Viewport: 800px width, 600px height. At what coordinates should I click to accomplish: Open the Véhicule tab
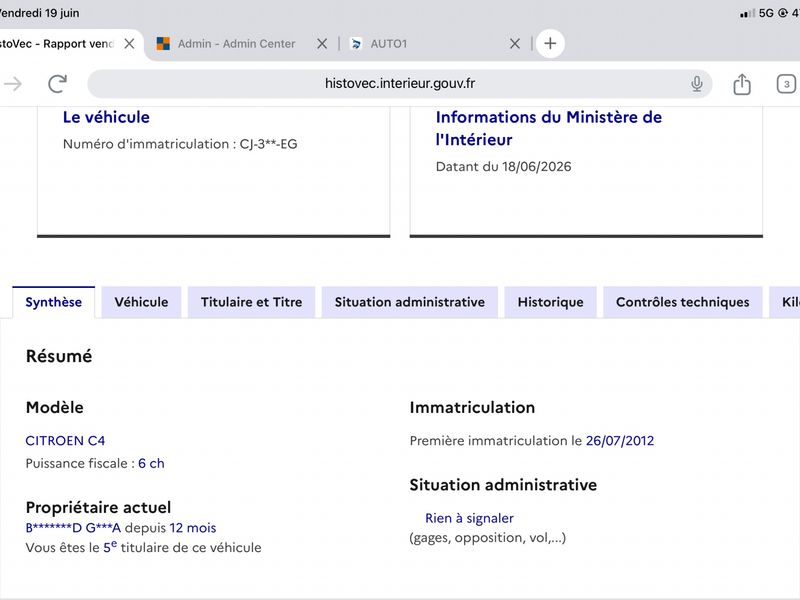[x=141, y=302]
